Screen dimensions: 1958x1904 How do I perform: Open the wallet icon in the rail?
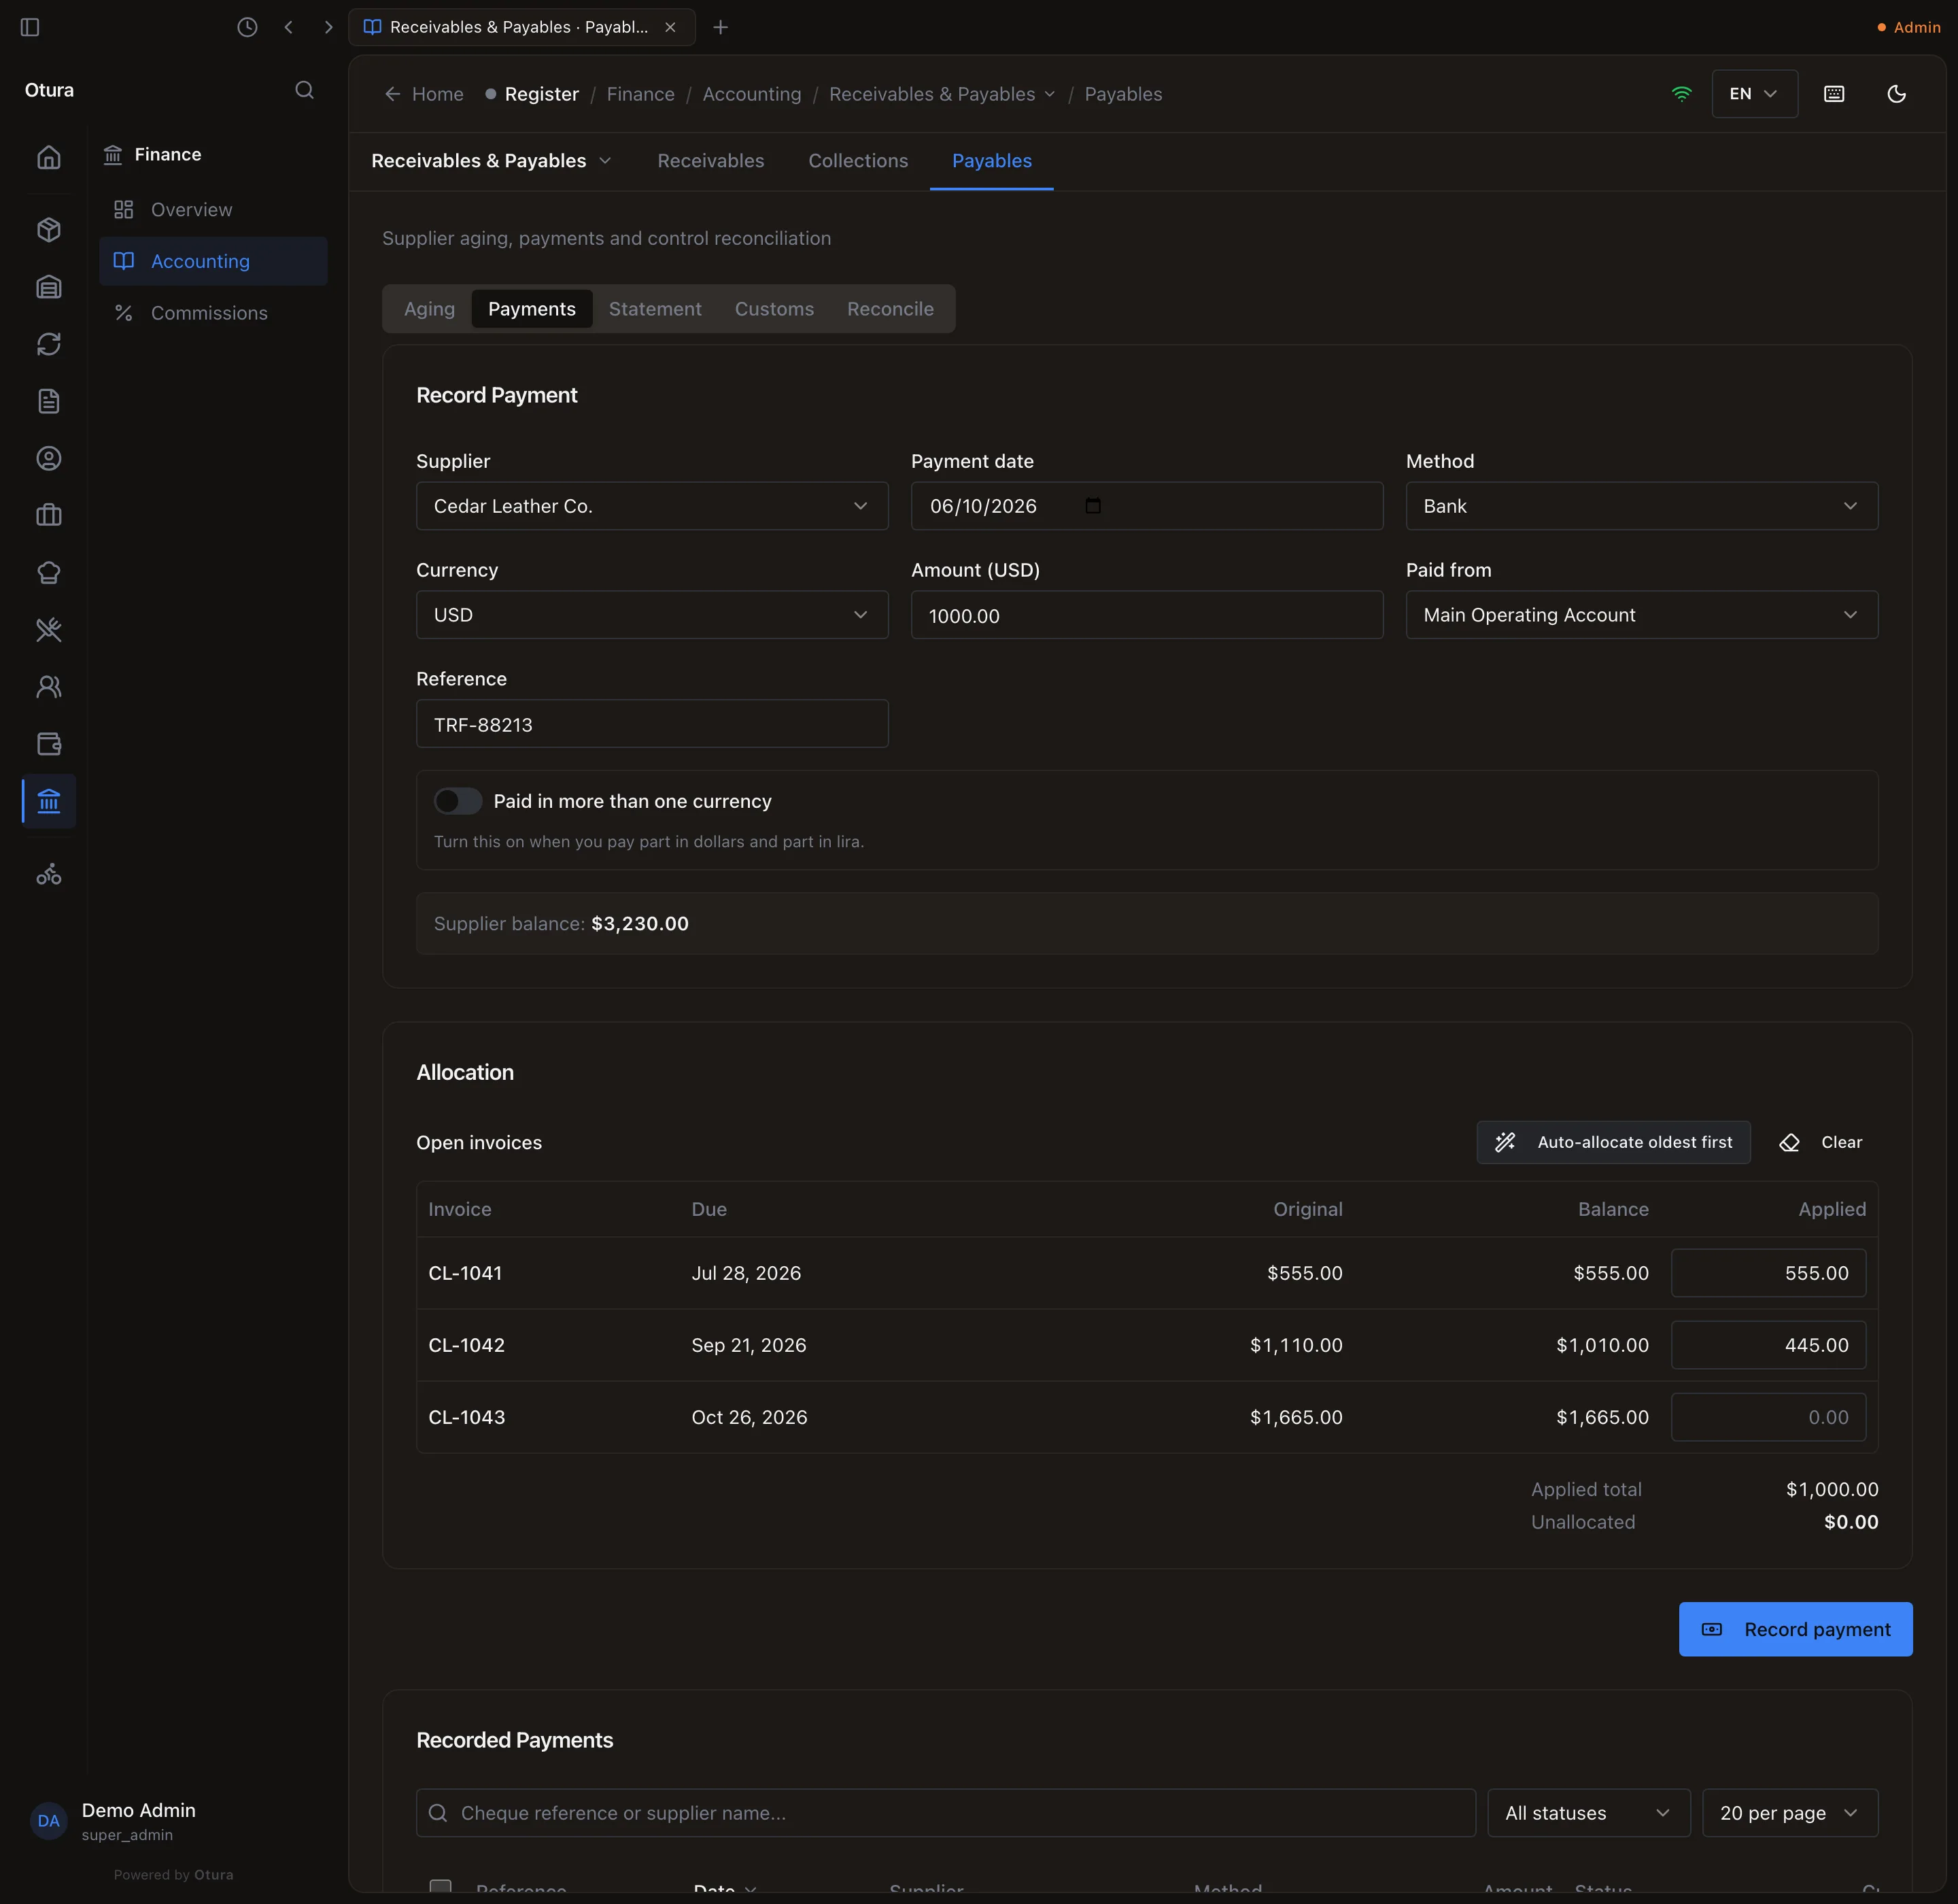click(x=49, y=743)
